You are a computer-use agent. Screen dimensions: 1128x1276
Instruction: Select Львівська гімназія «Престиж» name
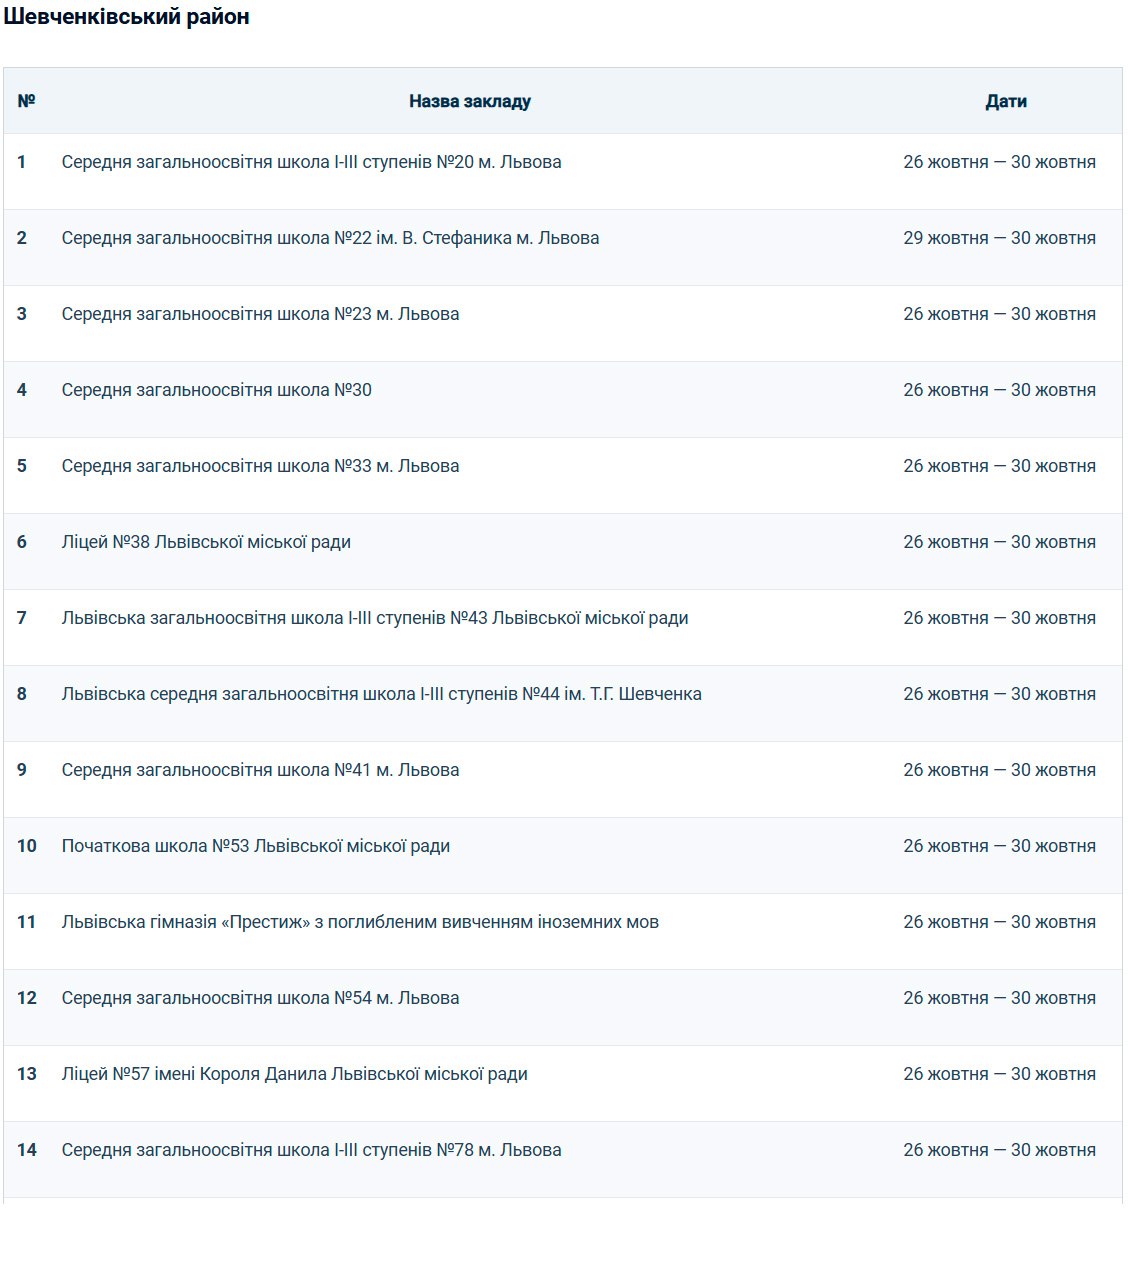pos(360,922)
